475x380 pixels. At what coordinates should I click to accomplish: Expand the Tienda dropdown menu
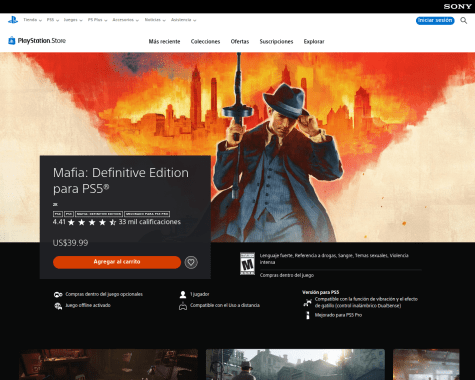(x=33, y=20)
